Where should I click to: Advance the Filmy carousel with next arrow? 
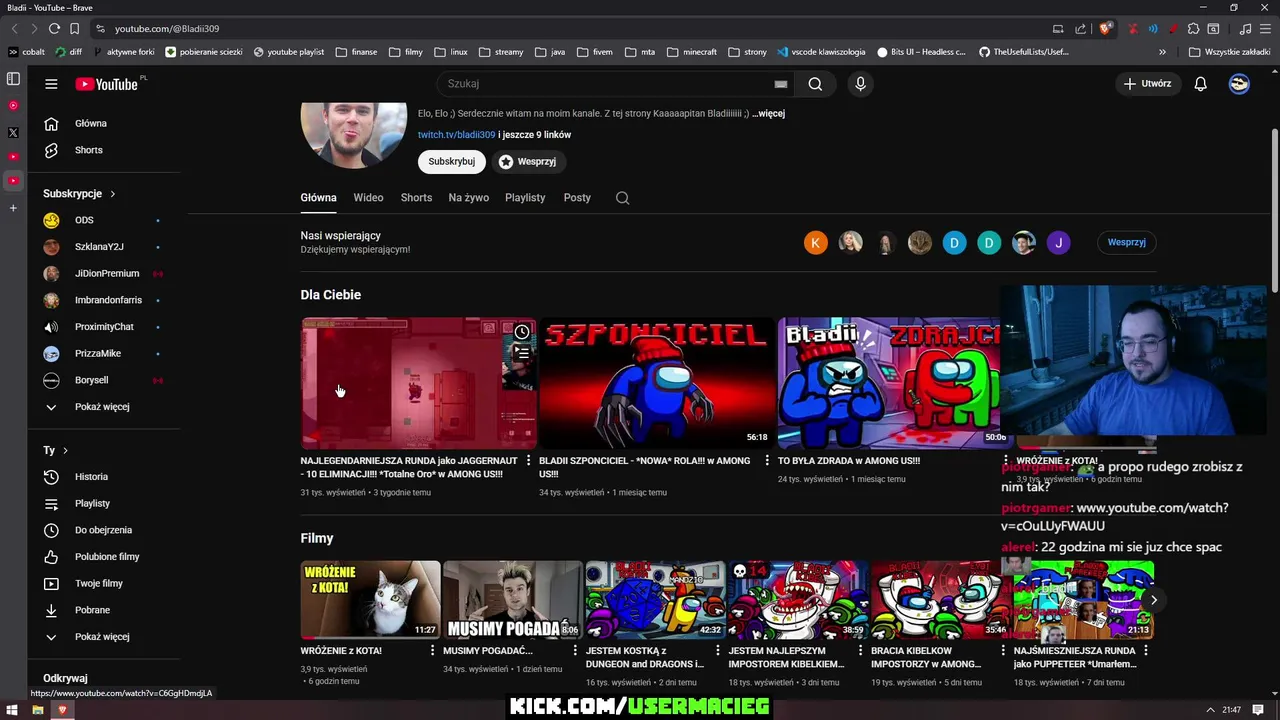(1153, 600)
